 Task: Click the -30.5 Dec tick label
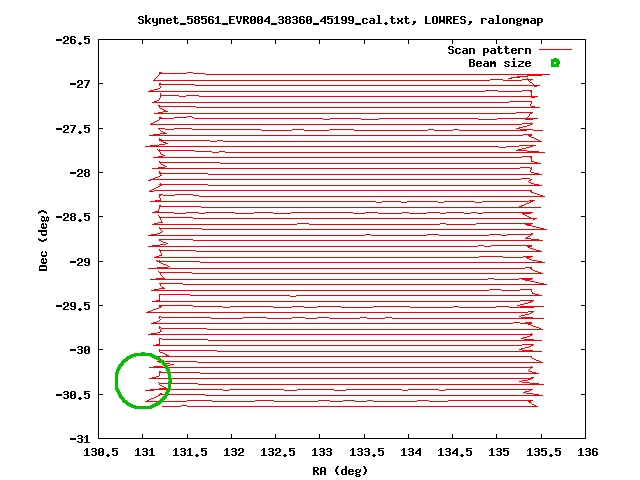(x=73, y=395)
